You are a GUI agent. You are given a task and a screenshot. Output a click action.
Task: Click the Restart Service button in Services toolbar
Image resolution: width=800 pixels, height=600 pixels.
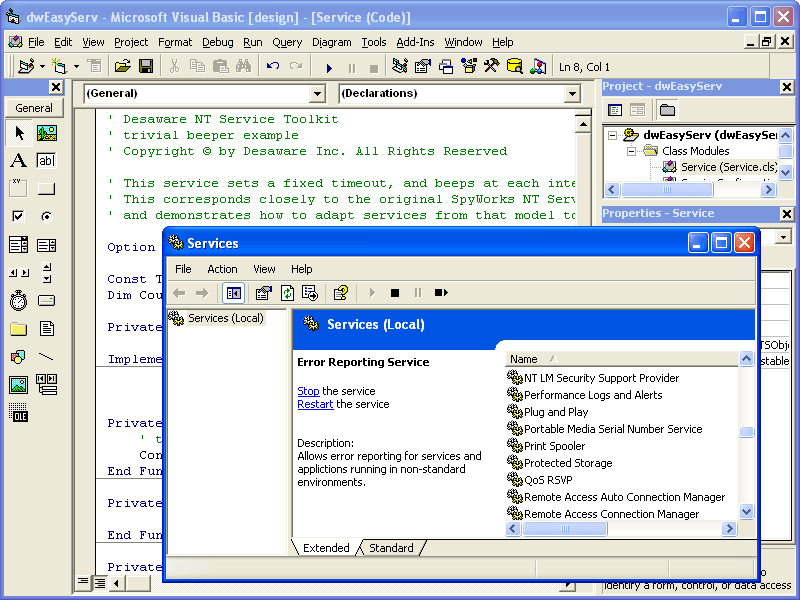coord(441,293)
